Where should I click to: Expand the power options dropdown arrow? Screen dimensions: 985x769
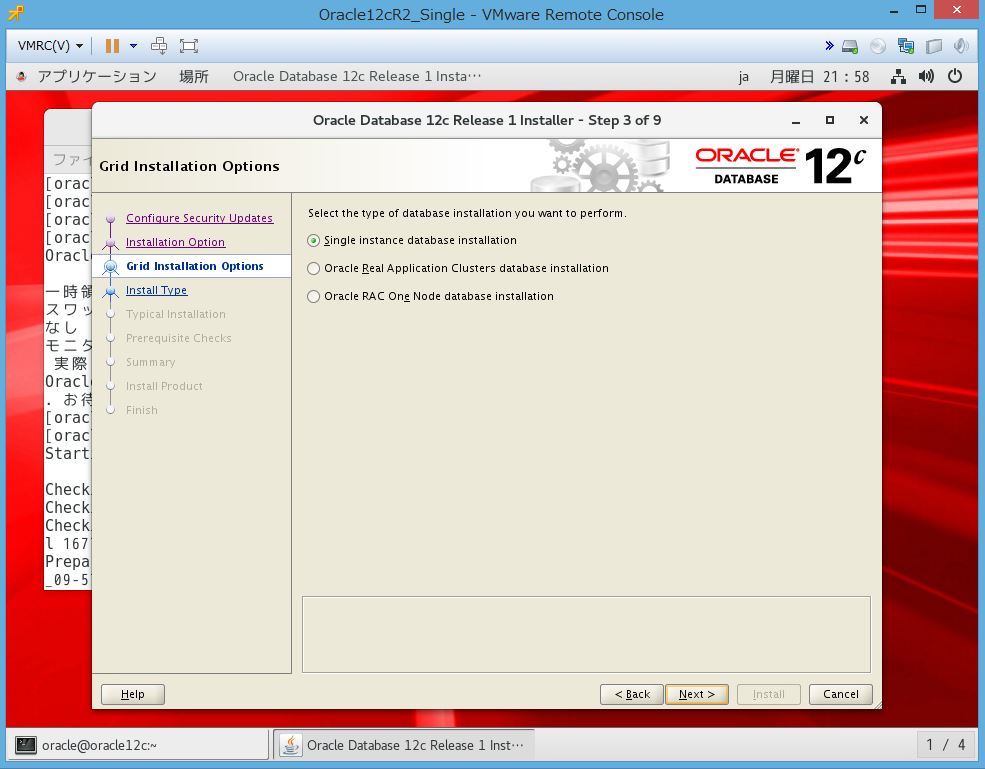133,46
